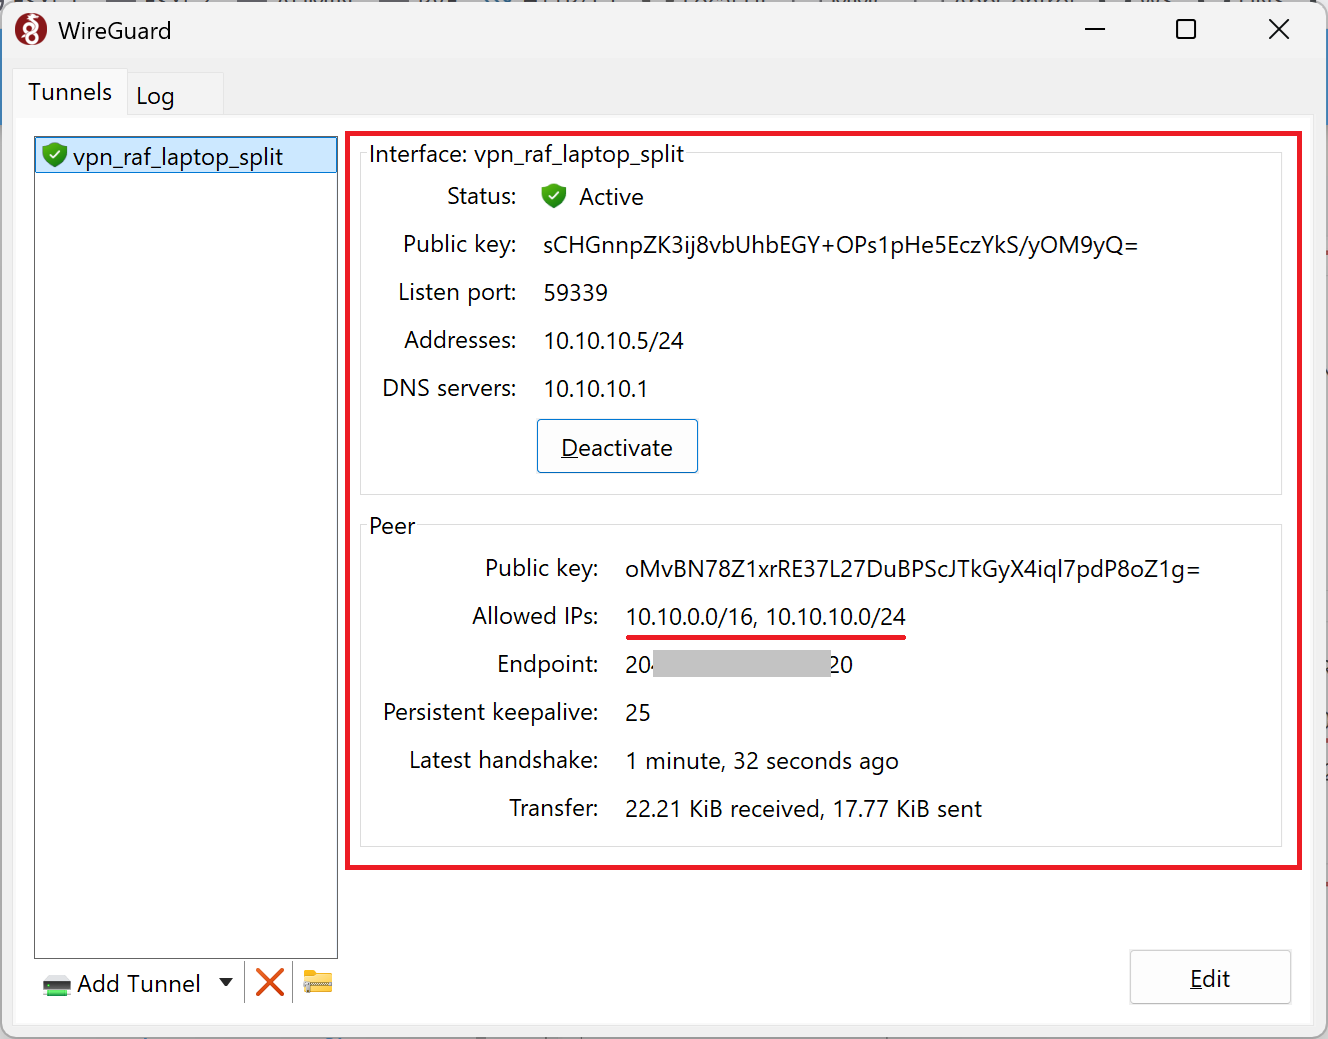Close the WireGuard window
Screen dimensions: 1328x1039
tap(1279, 29)
